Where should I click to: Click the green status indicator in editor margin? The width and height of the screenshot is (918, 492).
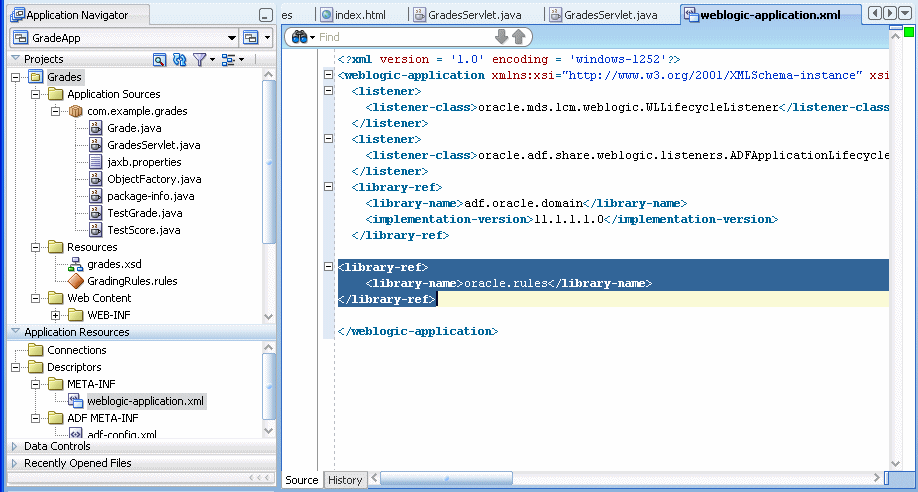tap(908, 30)
